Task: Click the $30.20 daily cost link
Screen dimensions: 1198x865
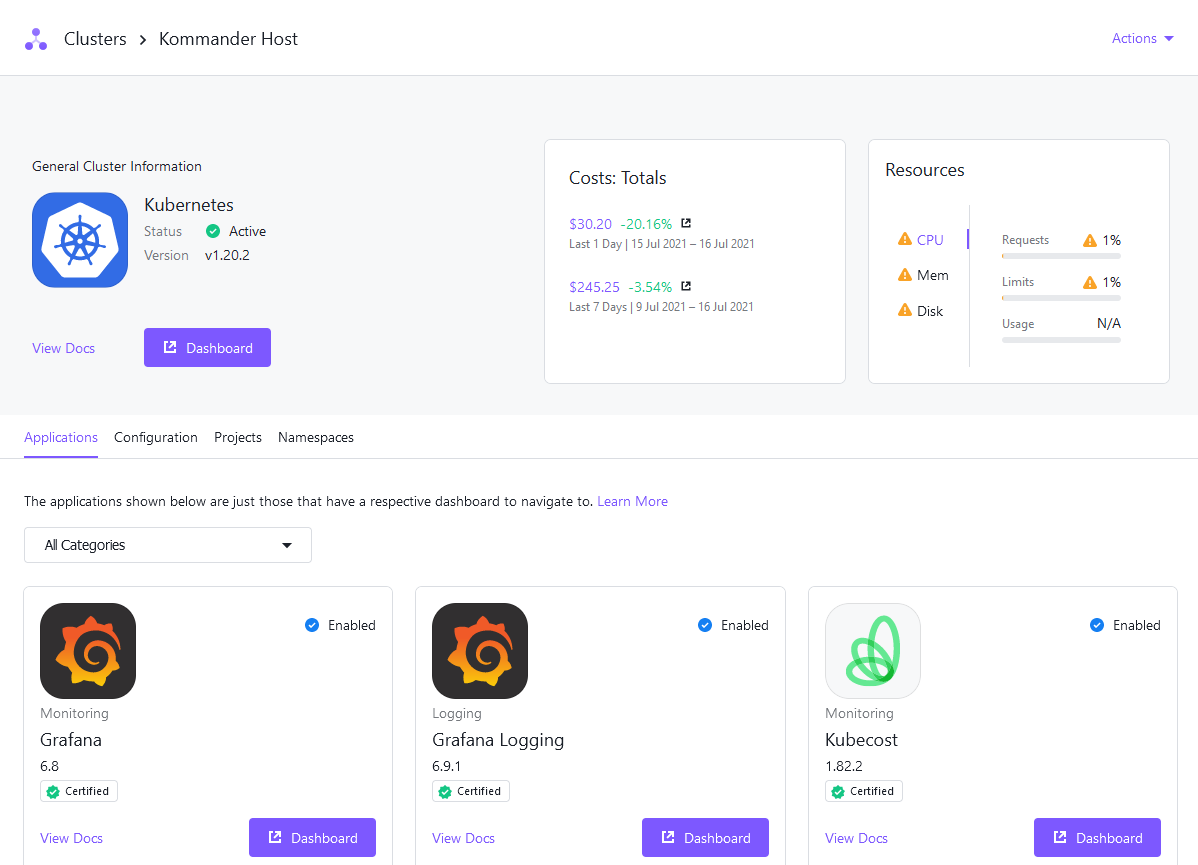Action: pos(591,224)
